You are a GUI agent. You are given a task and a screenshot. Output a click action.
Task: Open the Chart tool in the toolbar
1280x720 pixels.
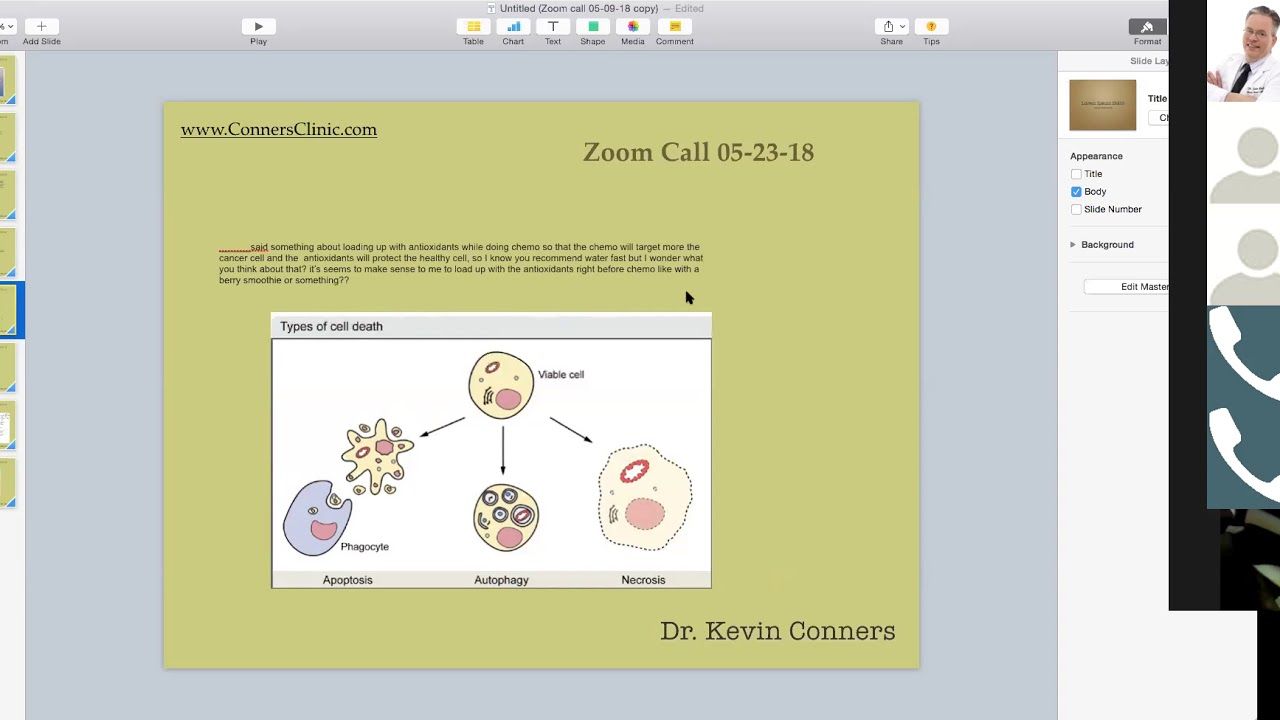point(513,26)
